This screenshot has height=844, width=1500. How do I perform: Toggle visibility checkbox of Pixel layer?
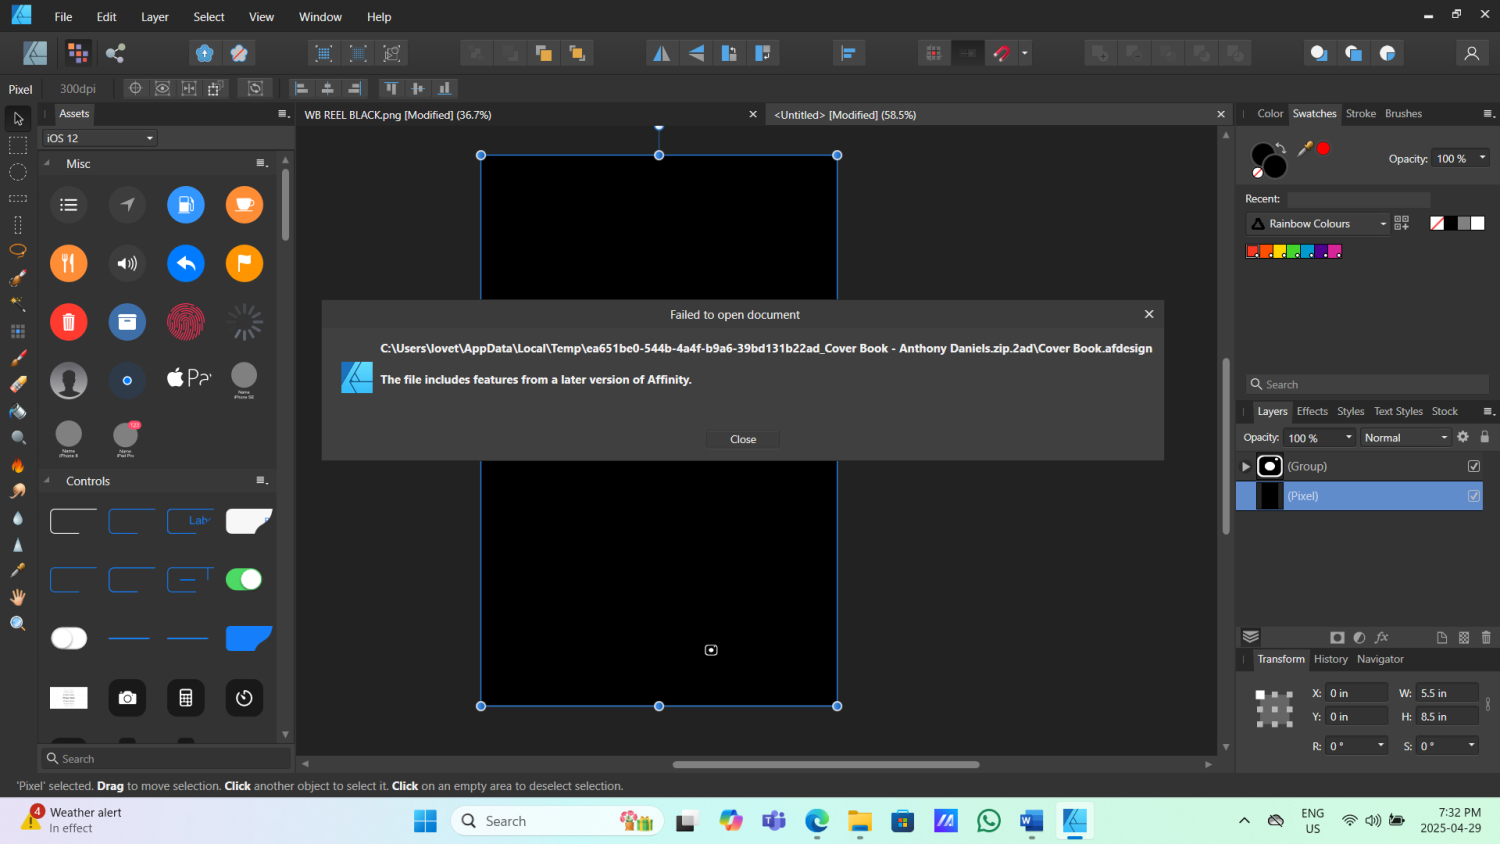(x=1473, y=496)
